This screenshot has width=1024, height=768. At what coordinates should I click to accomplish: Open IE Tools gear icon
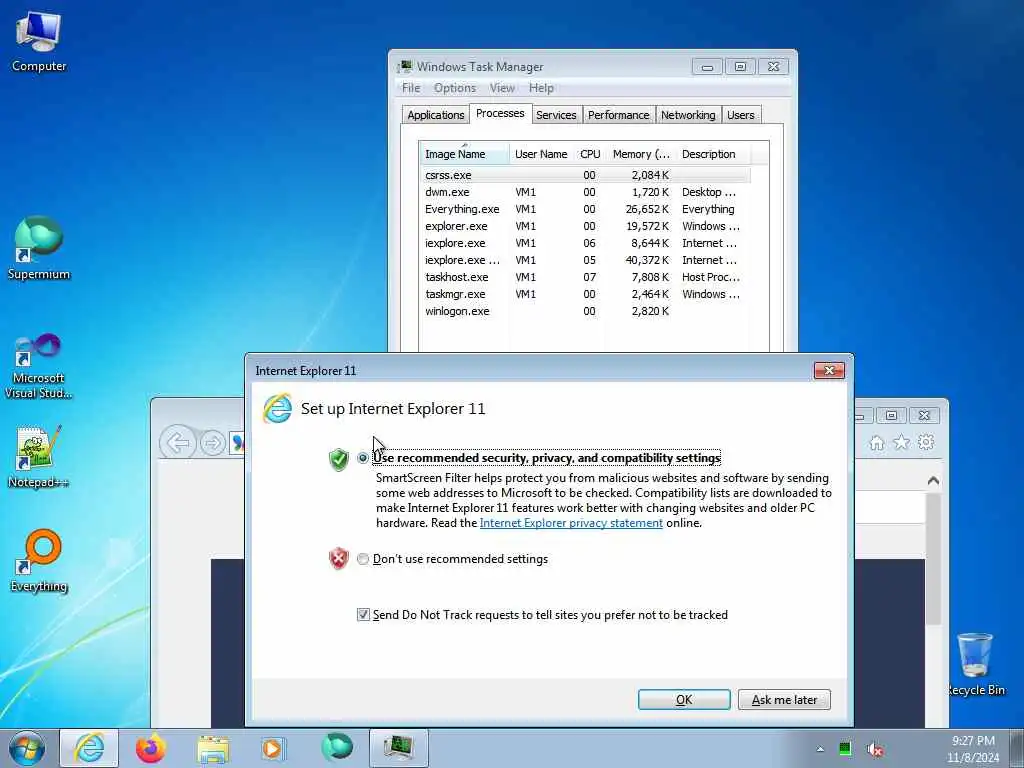[926, 443]
